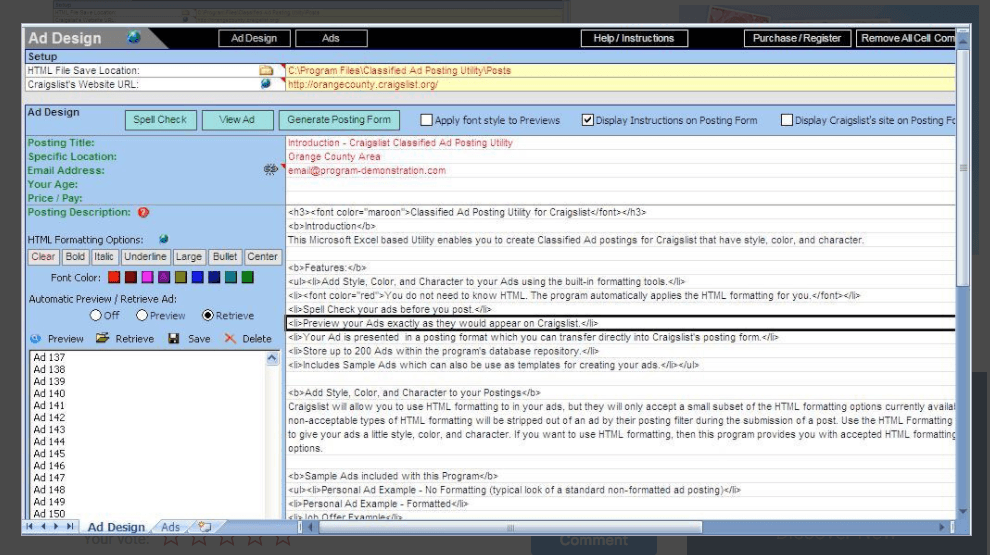The image size is (990, 555).
Task: Click the insert worksheet icon after the Ads tab
Action: (x=205, y=526)
